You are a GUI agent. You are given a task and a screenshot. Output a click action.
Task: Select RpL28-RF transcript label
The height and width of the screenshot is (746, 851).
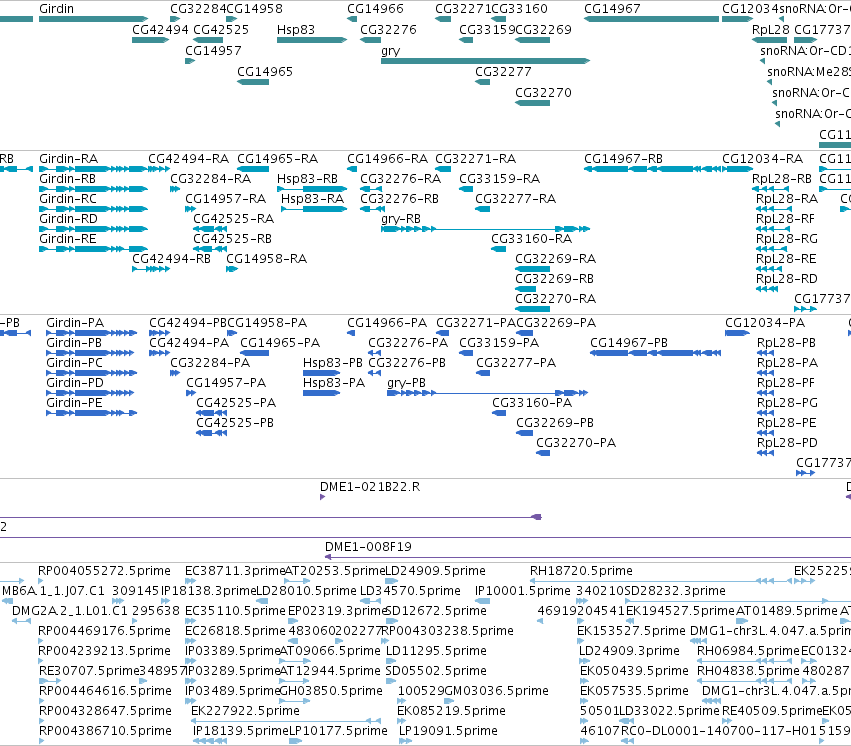tap(785, 219)
